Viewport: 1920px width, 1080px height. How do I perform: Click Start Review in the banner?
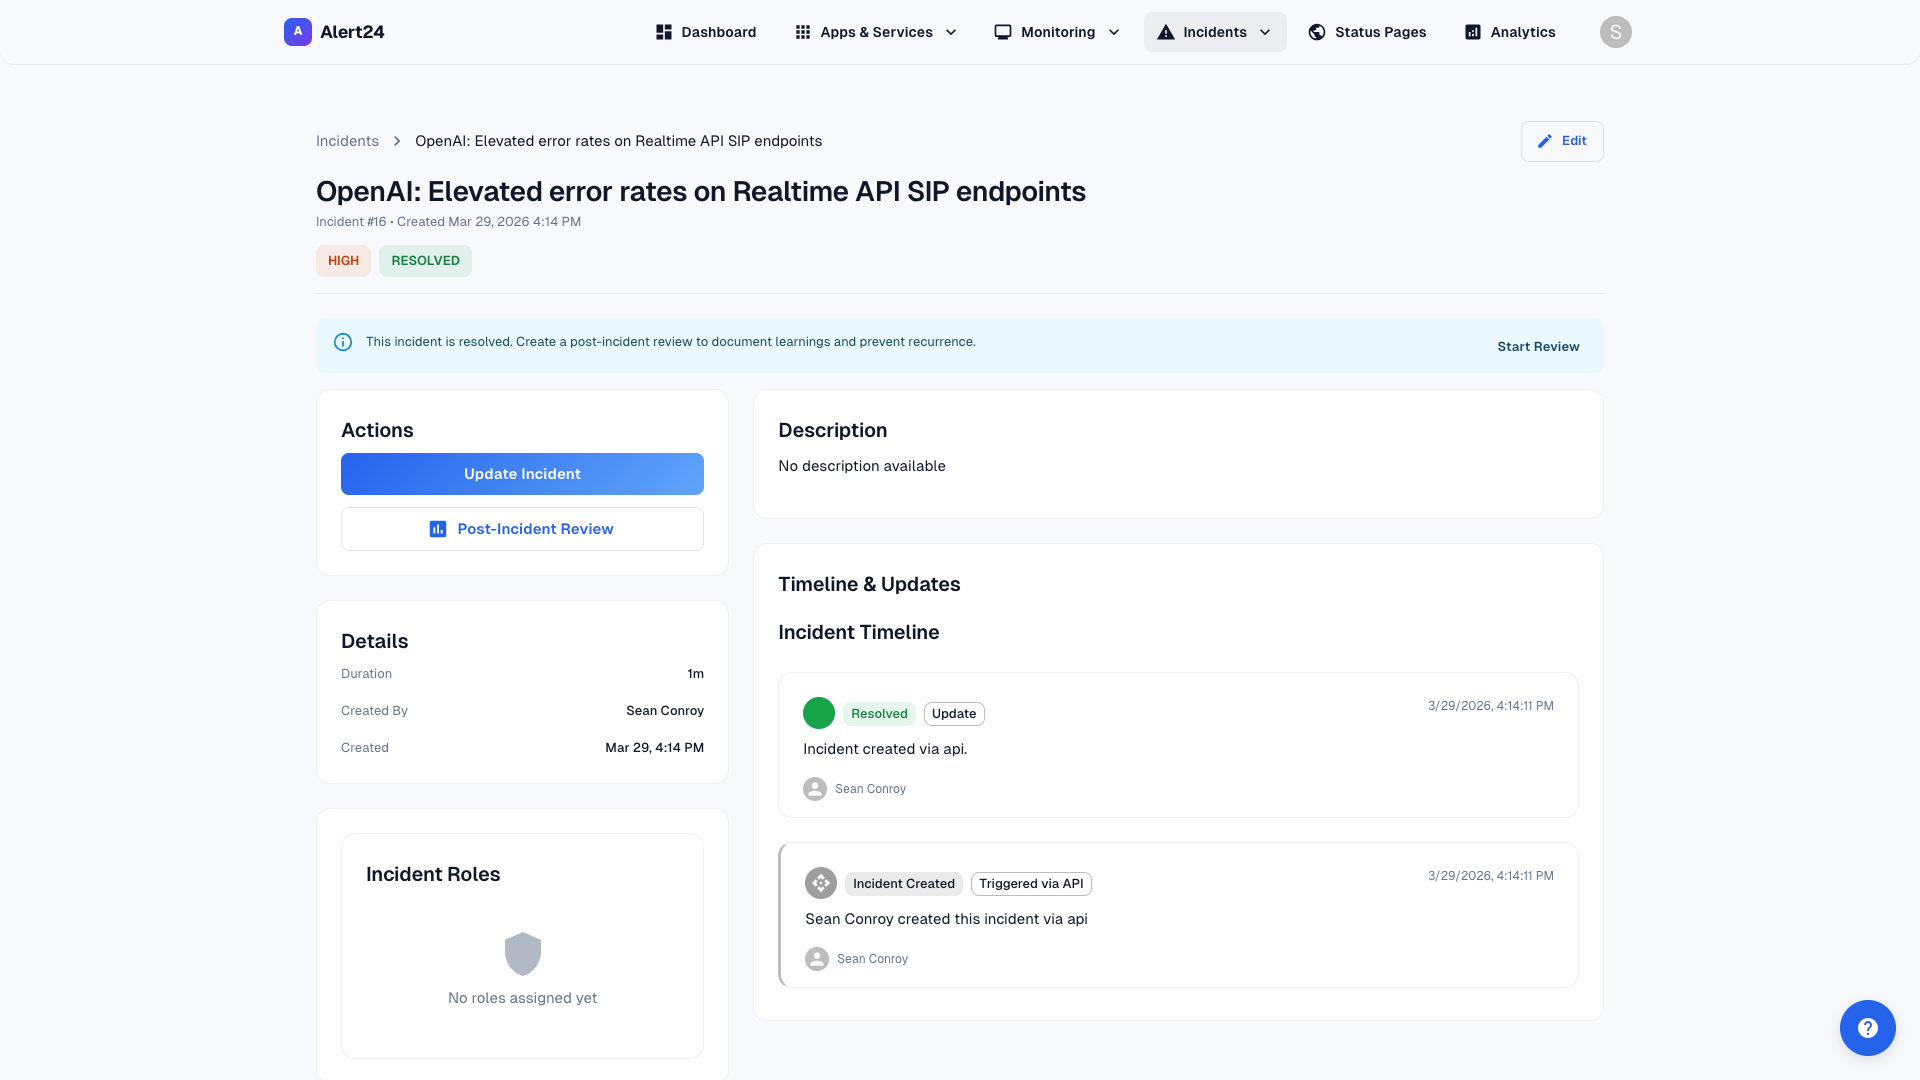(x=1538, y=346)
